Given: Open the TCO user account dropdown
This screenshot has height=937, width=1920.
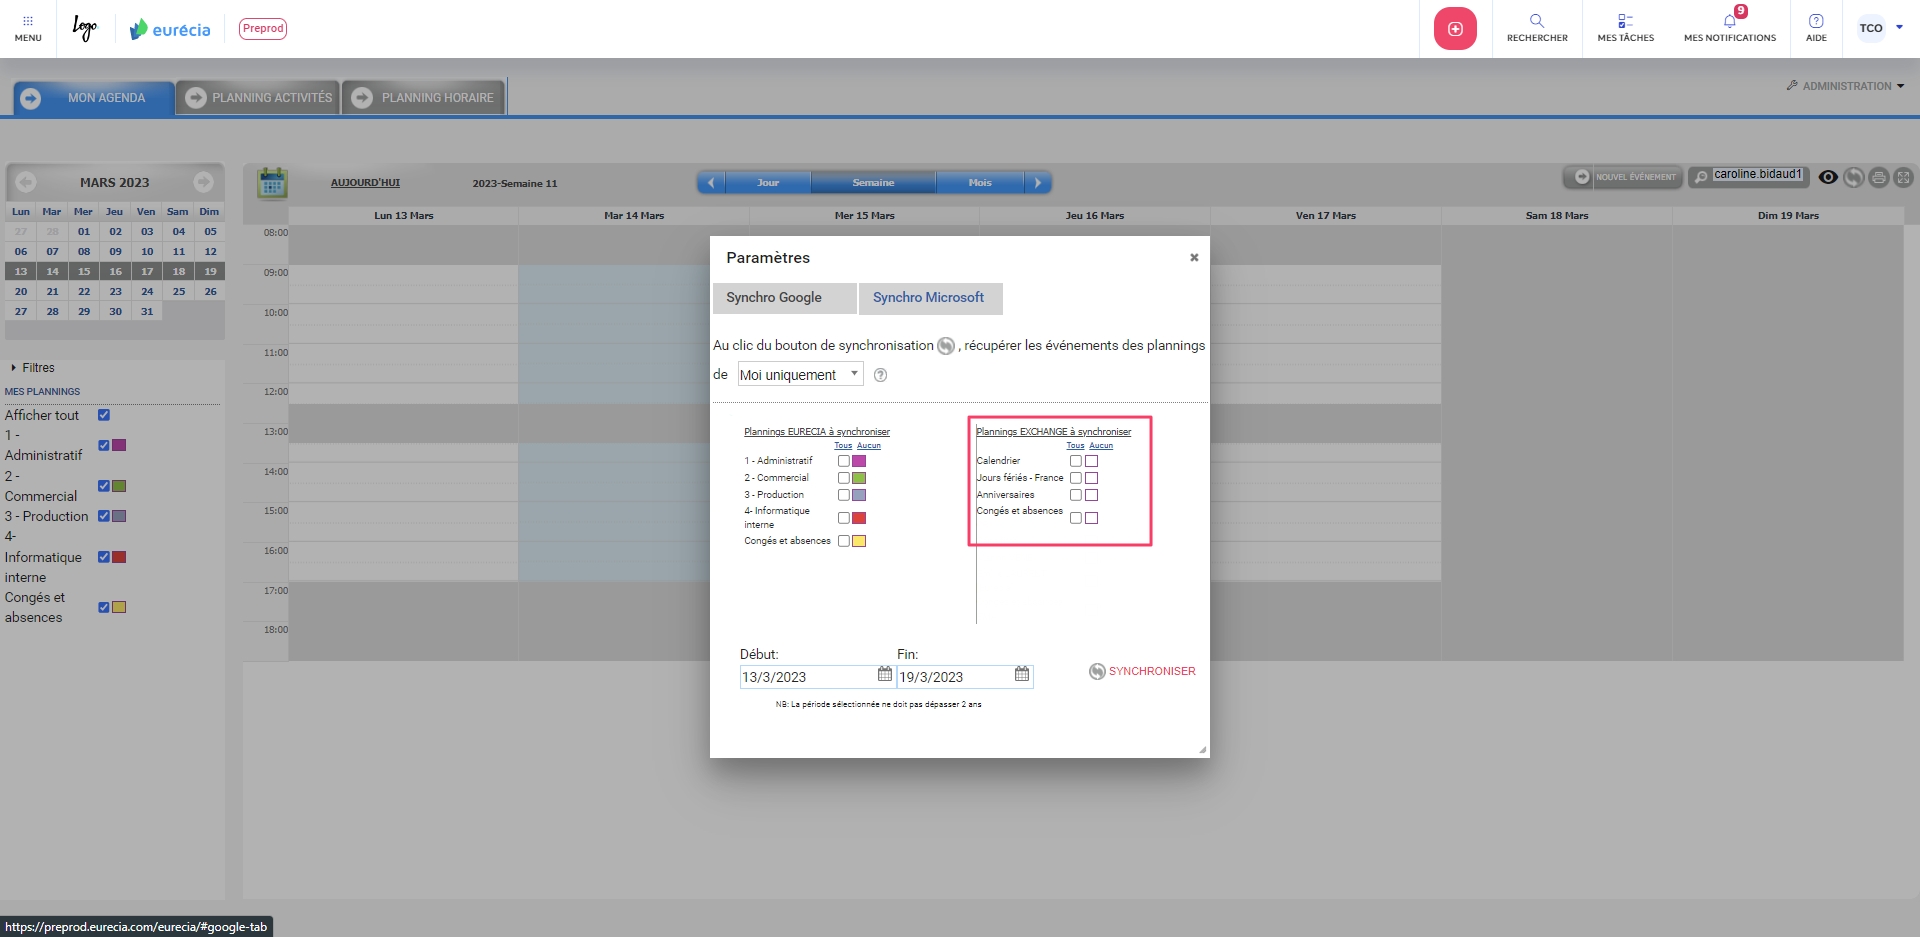Looking at the screenshot, I should pyautogui.click(x=1880, y=28).
